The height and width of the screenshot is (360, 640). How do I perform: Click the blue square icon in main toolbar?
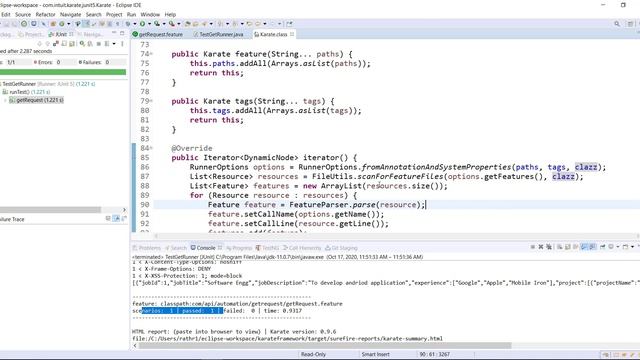pos(34,24)
